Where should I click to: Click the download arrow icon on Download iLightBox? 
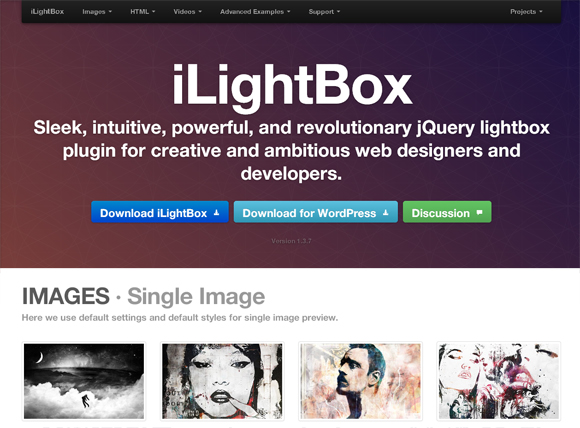216,213
